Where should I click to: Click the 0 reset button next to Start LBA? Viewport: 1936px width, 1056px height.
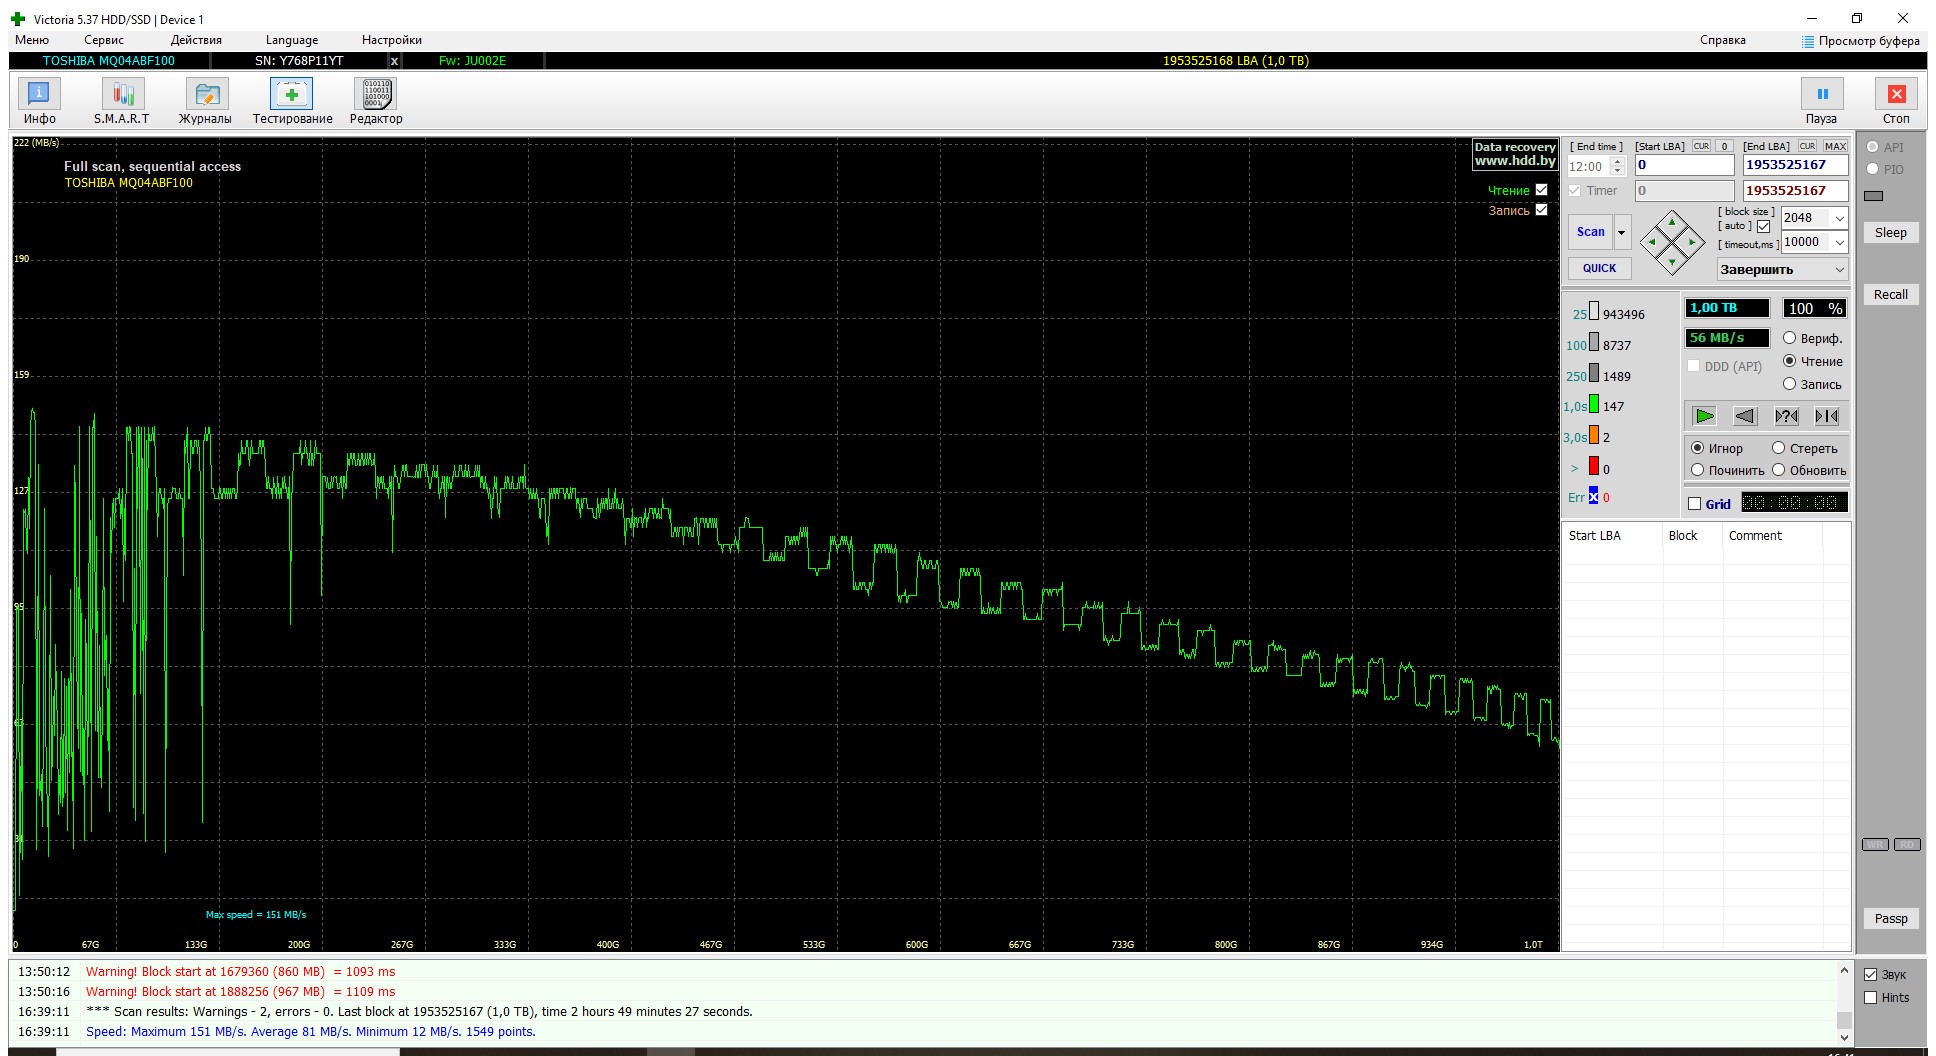click(1725, 146)
